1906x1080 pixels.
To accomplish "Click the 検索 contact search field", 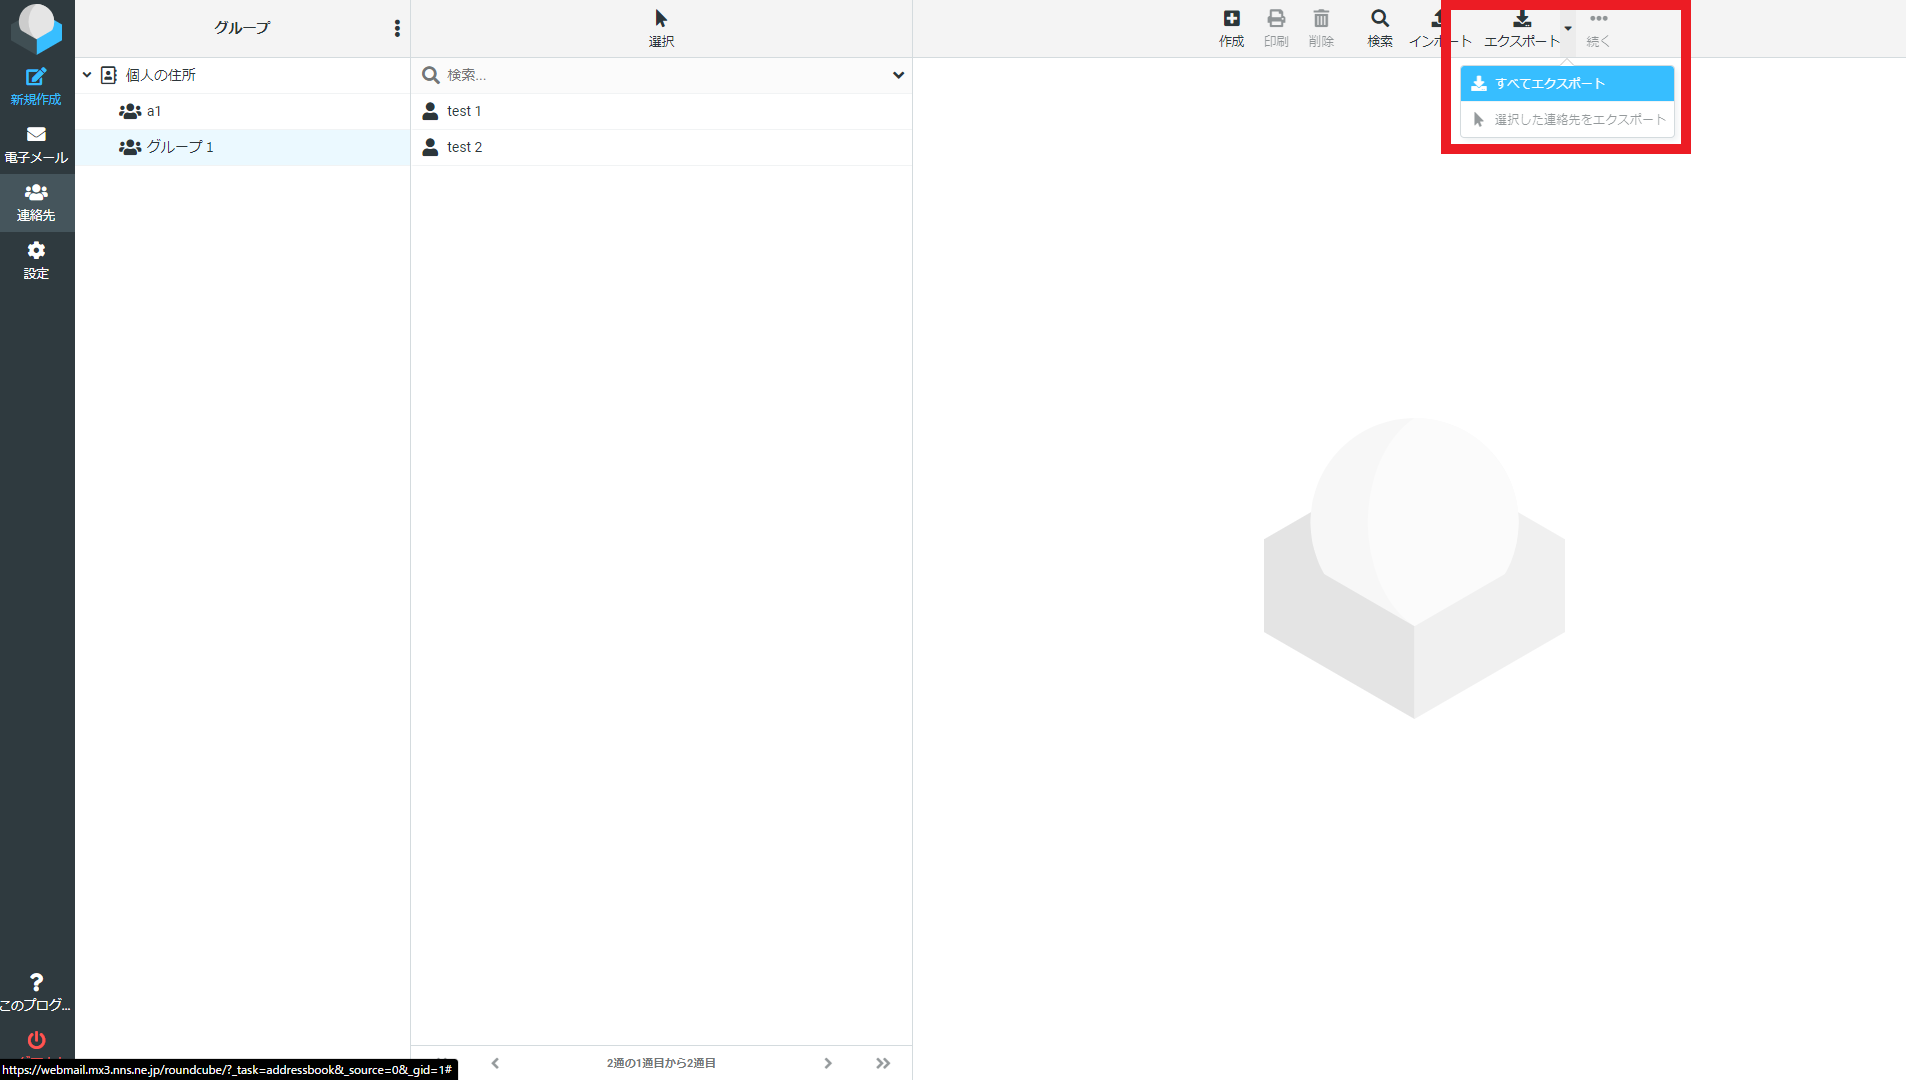I will pyautogui.click(x=660, y=75).
